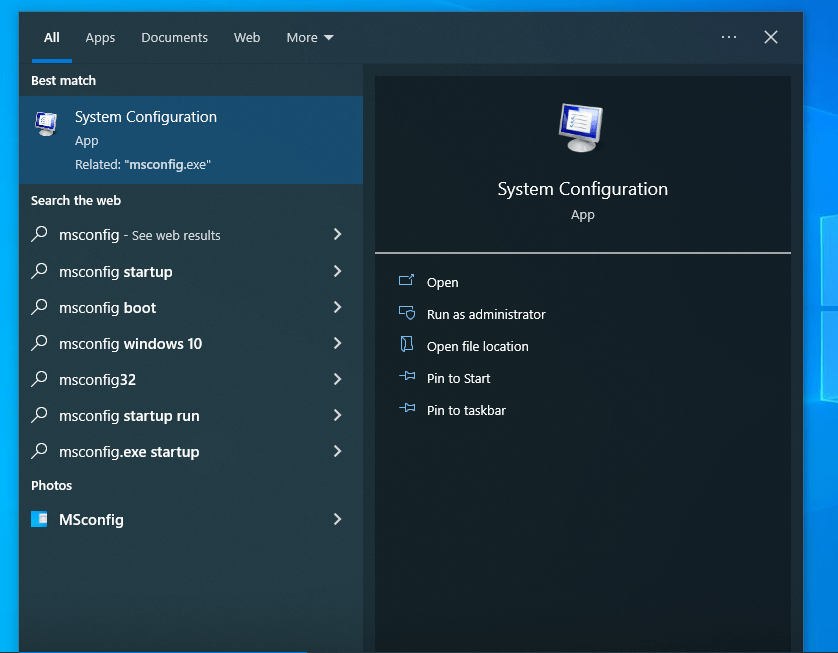Click the Open arrow icon

[406, 282]
